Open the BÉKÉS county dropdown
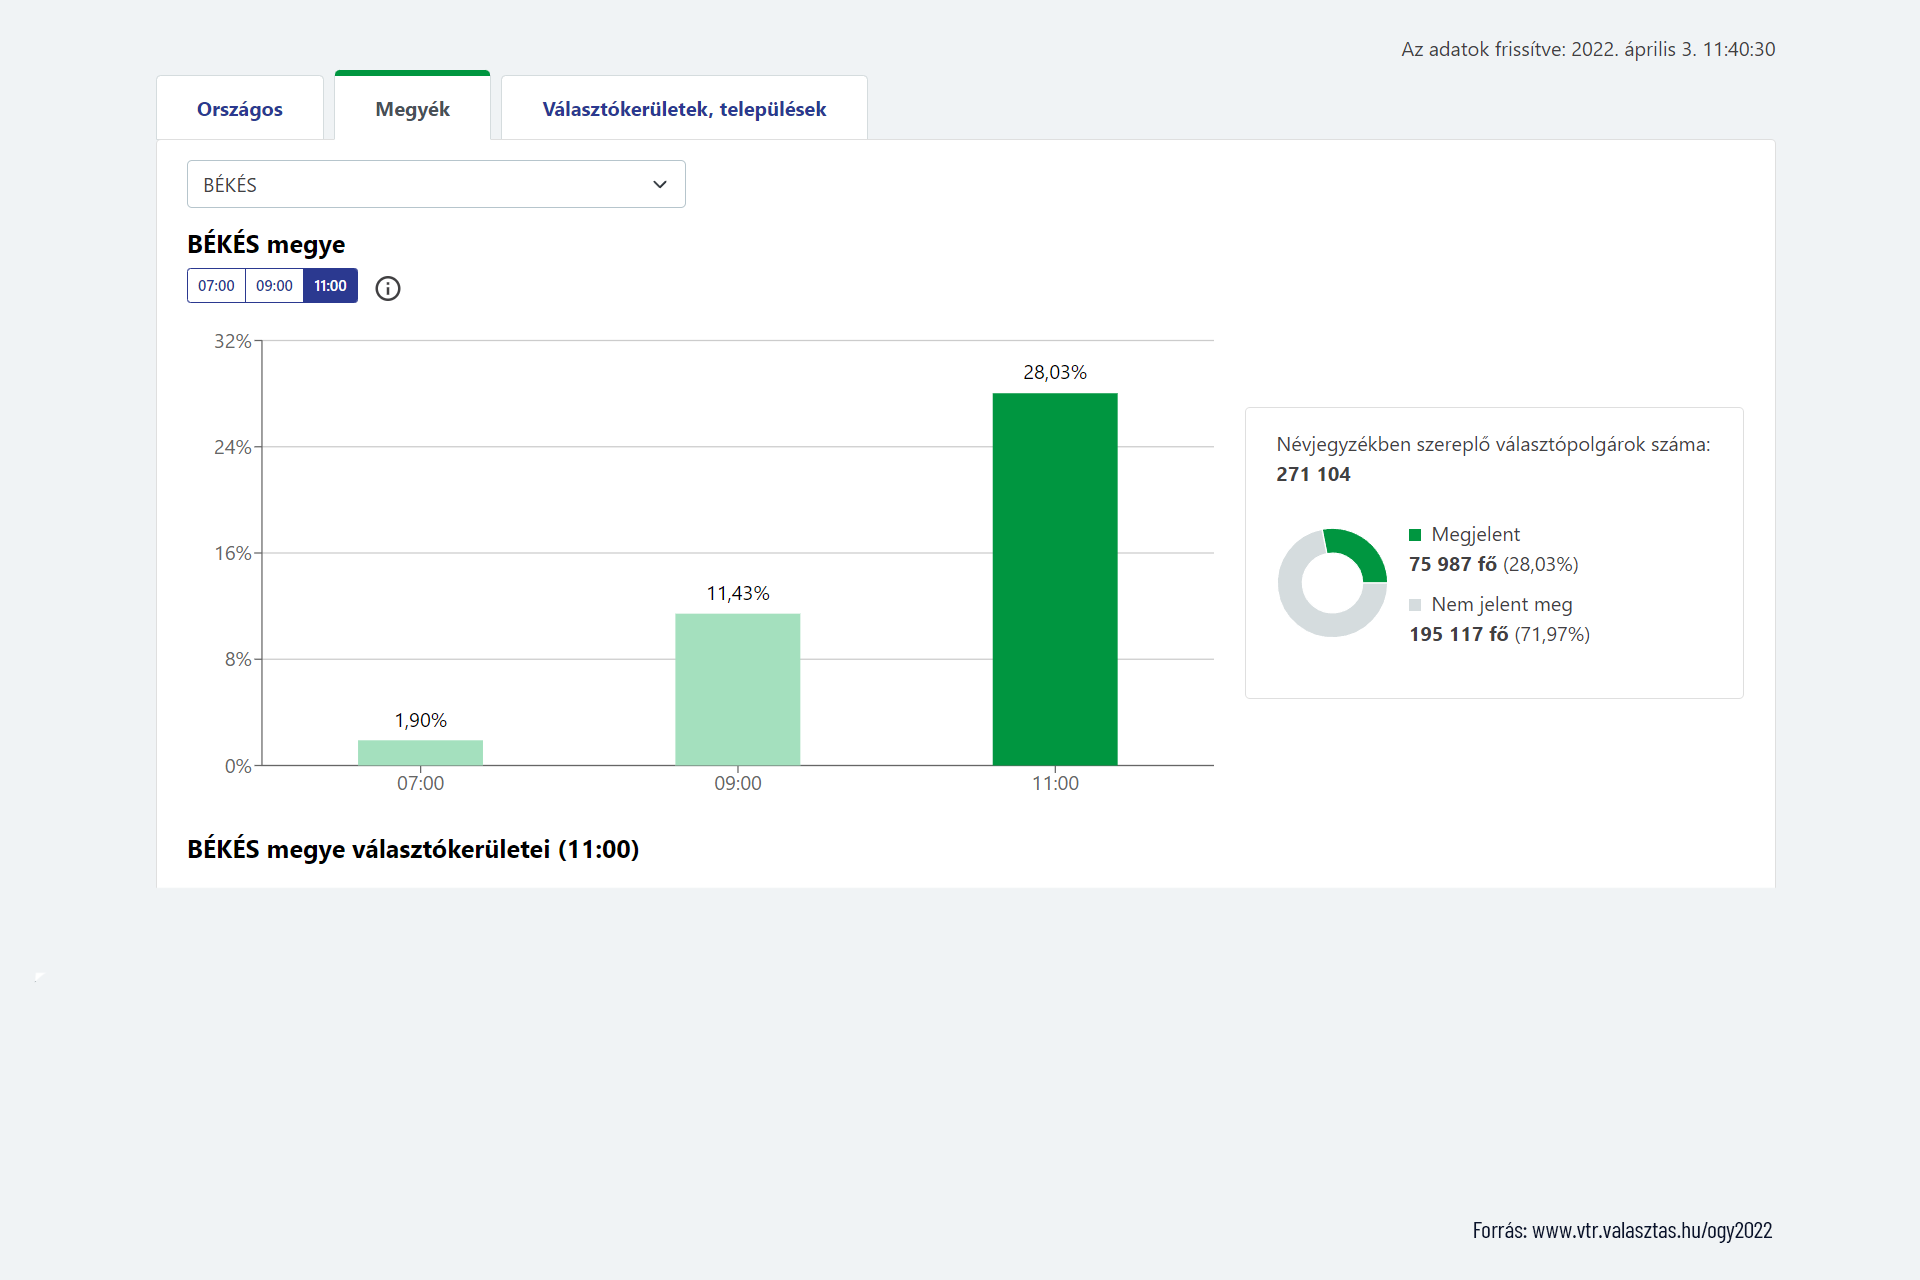Screen dimensions: 1920x1280 pyautogui.click(x=435, y=184)
